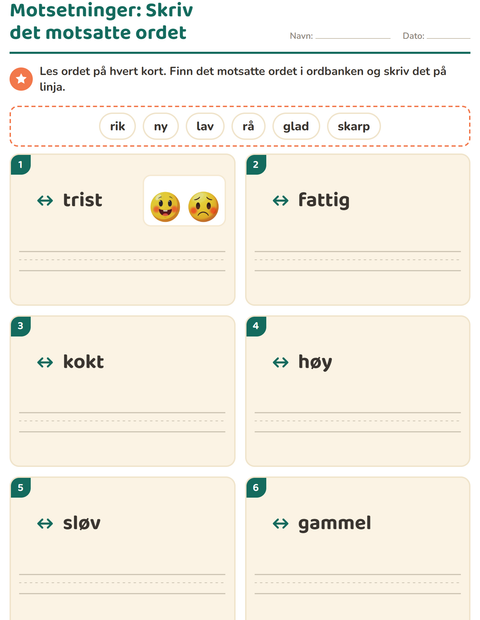Click the arrow icon next to gammel

tap(280, 524)
